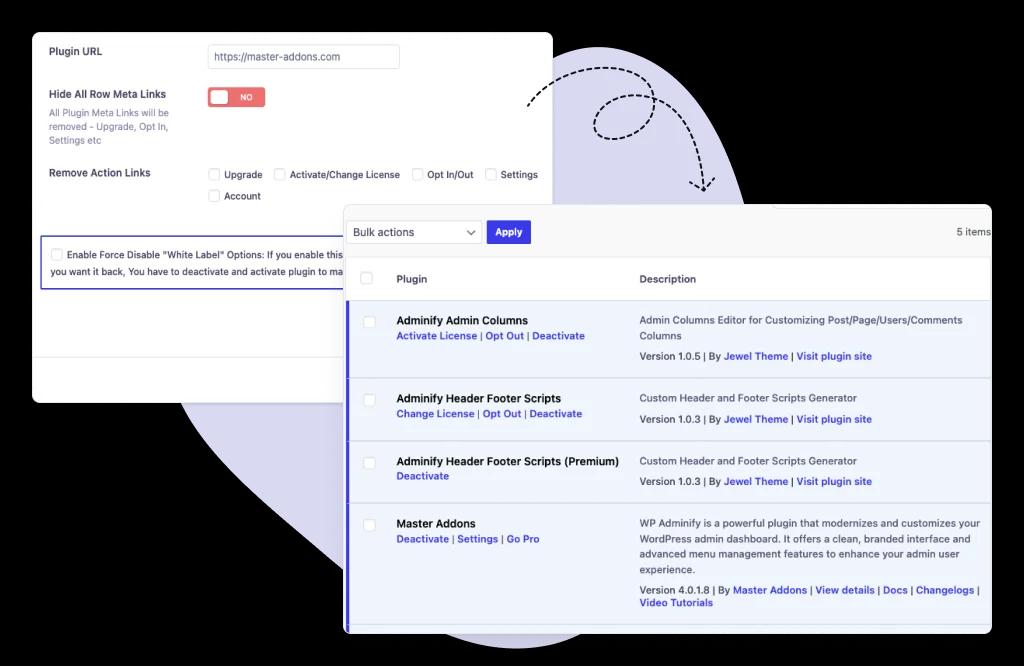This screenshot has height=666, width=1024.
Task: Select the Adminify Admin Columns row checkbox
Action: 369,322
